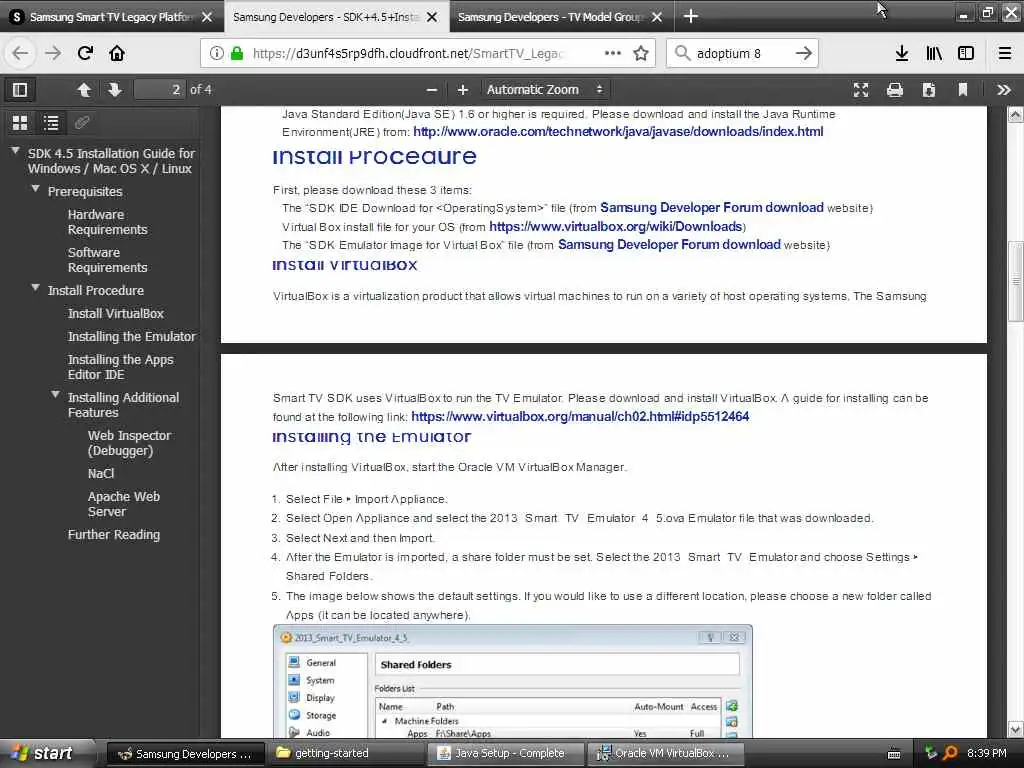Open a new browser tab
This screenshot has width=1024, height=768.
tap(691, 17)
